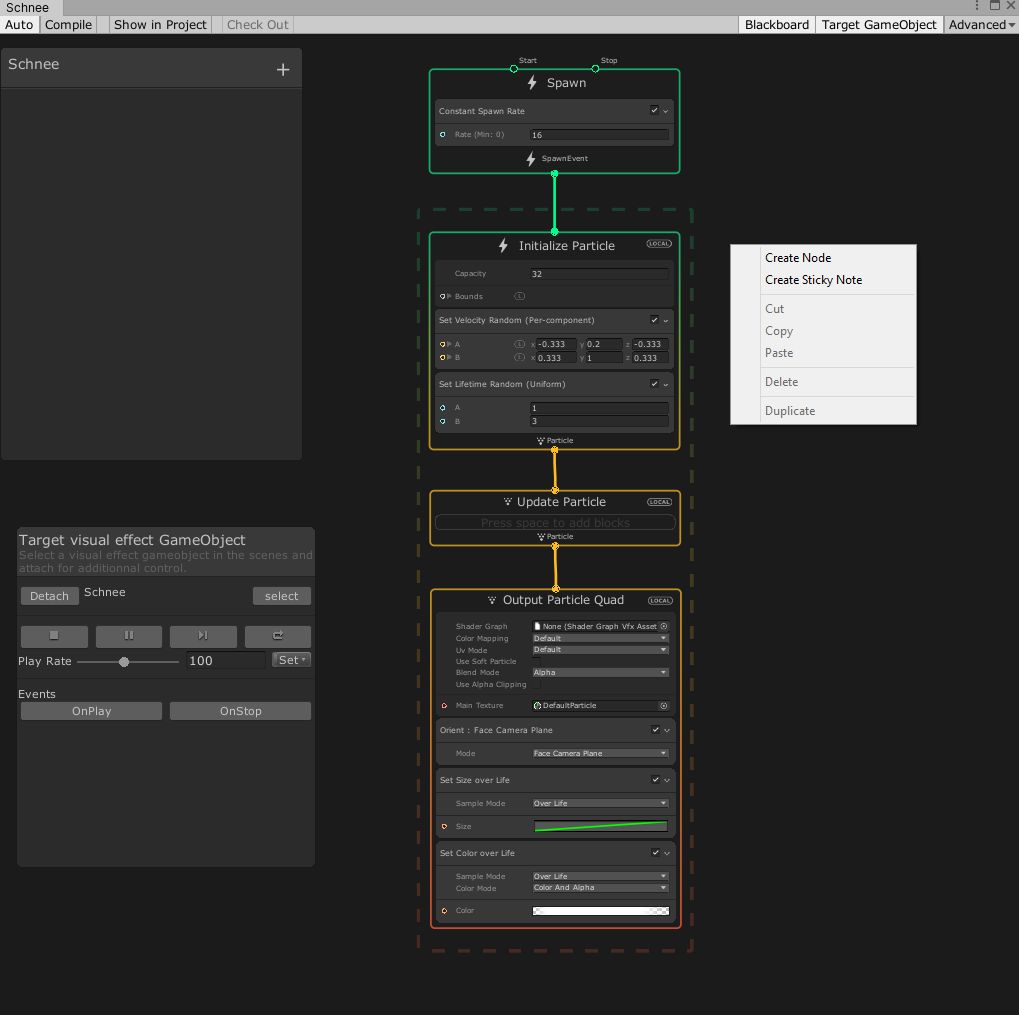Click the plus icon in the Schnee blackboard
This screenshot has width=1019, height=1015.
283,68
